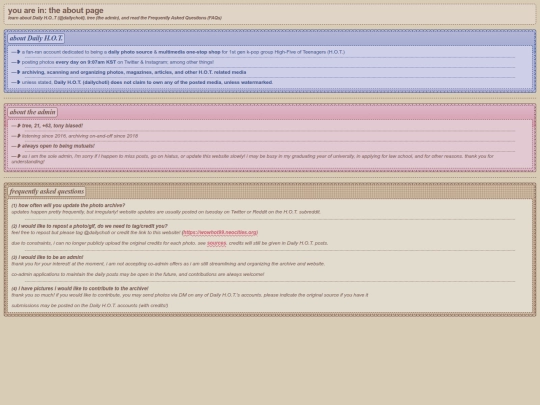Click the arrow bullet before 'archiving, scanning'
This screenshot has height=405, width=540.
pyautogui.click(x=16, y=72)
